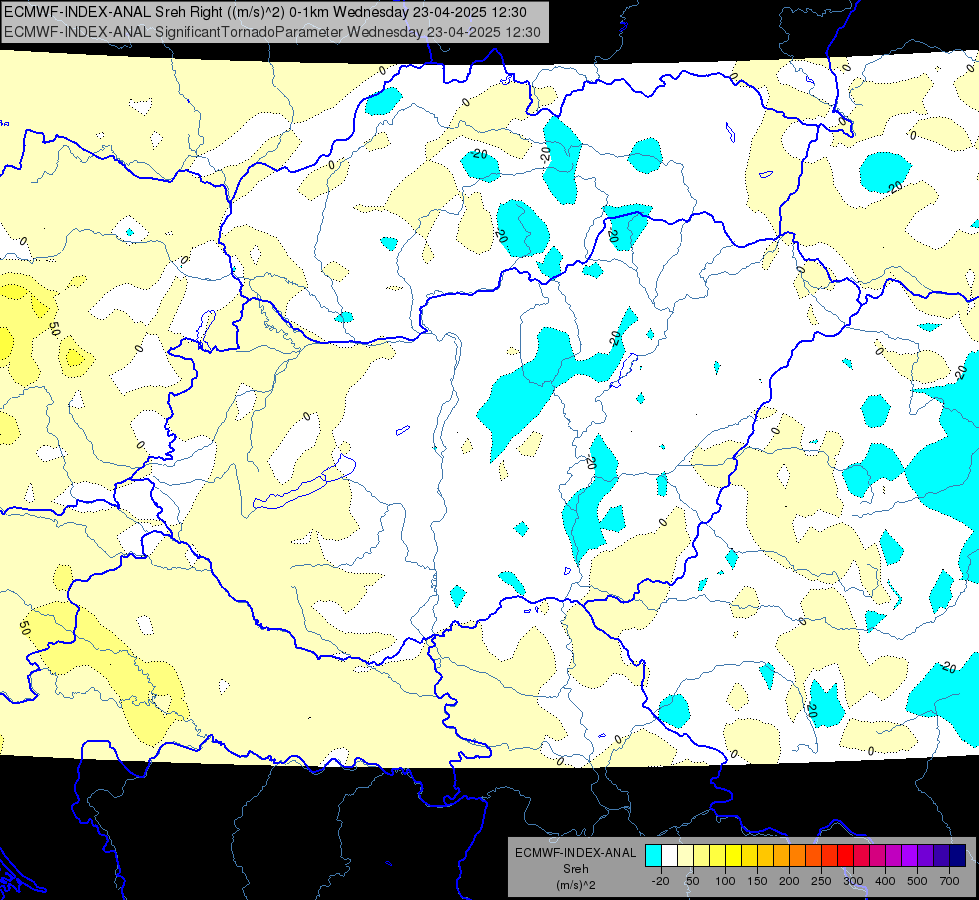Viewport: 979px width, 900px height.
Task: Click the '100' legend scale value
Action: point(726,881)
